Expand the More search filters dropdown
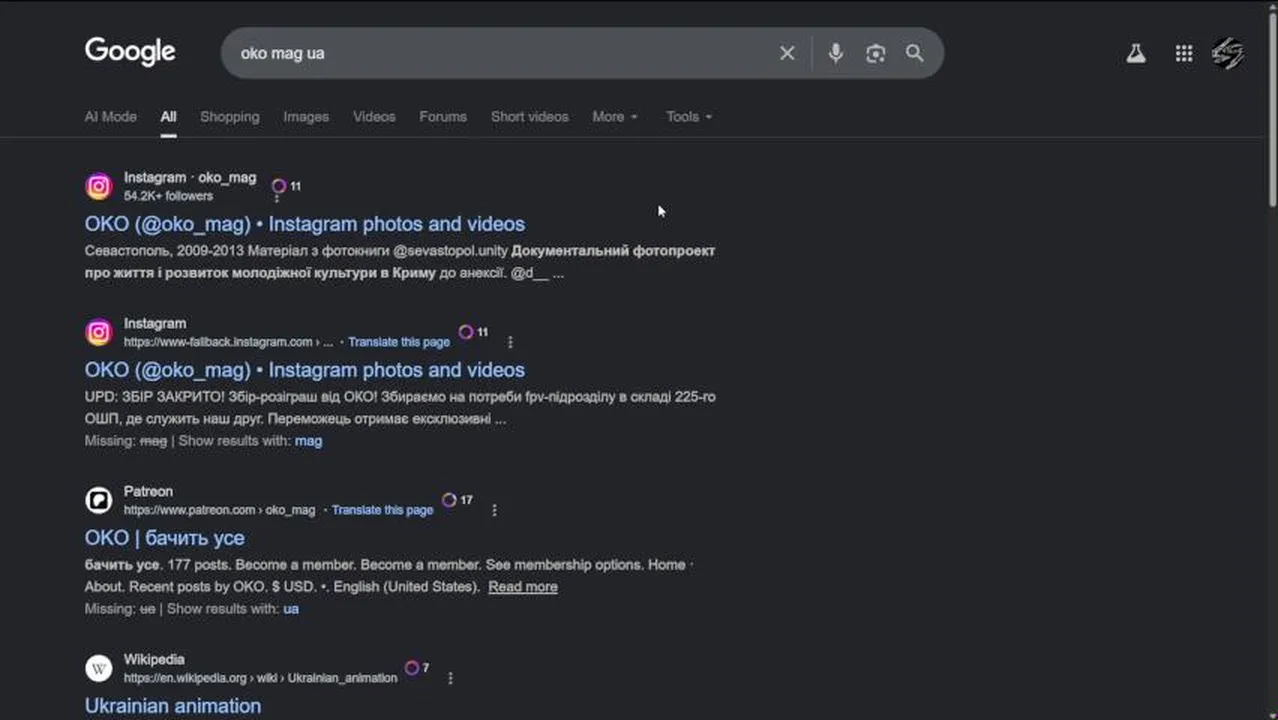 tap(614, 117)
